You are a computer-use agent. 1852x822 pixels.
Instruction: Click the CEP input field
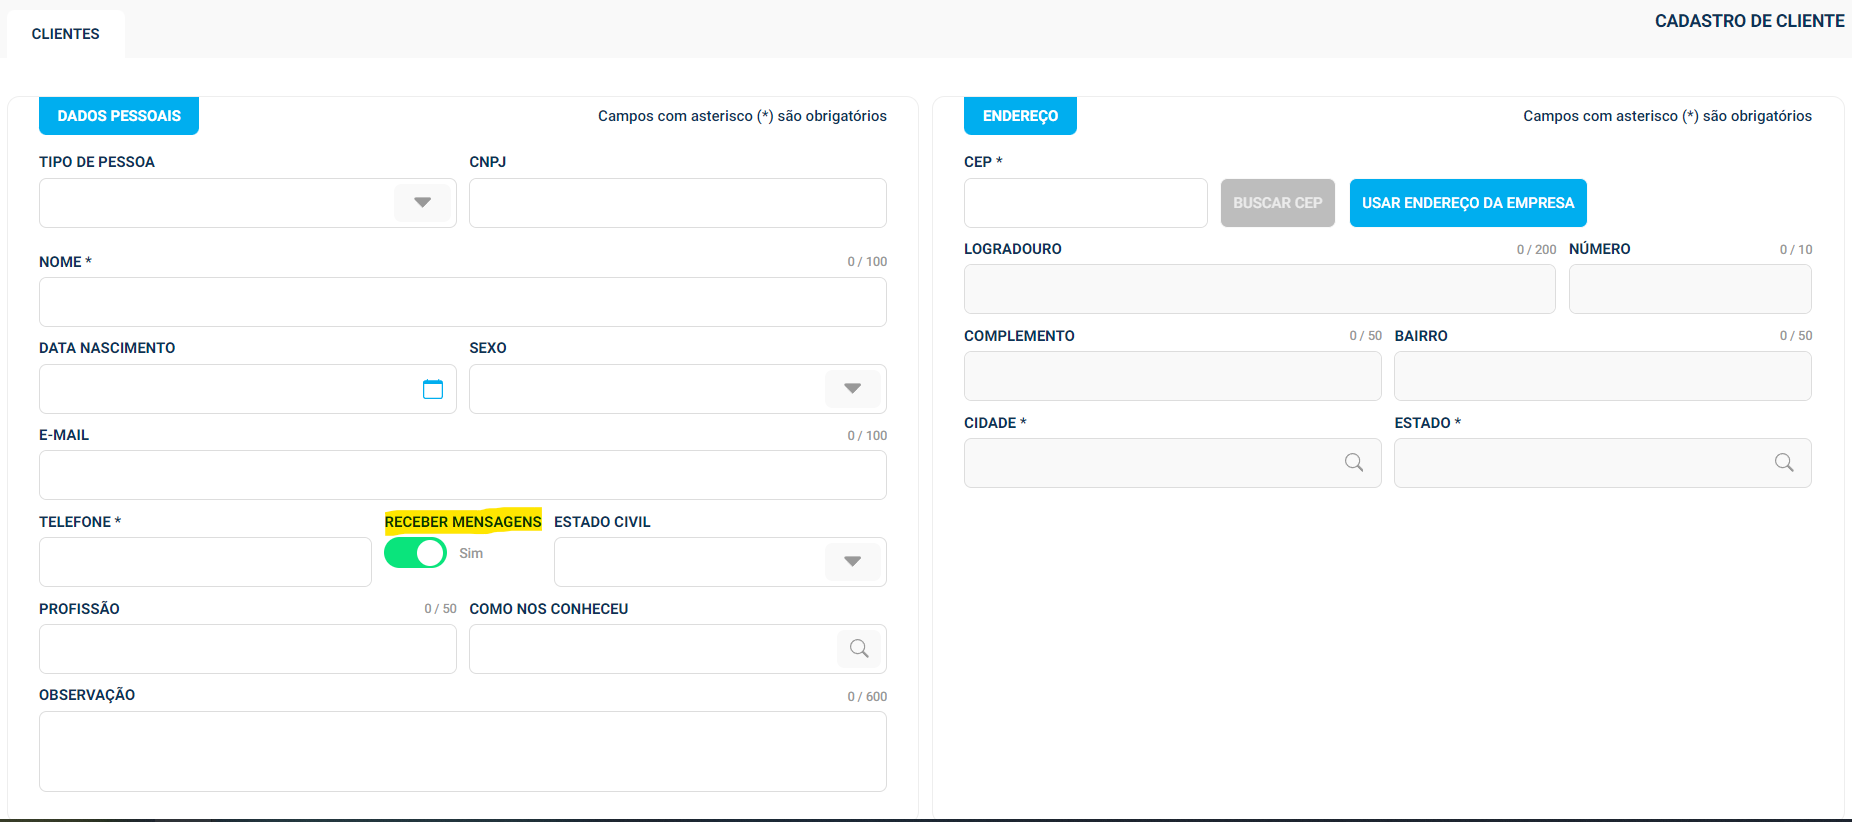1085,203
